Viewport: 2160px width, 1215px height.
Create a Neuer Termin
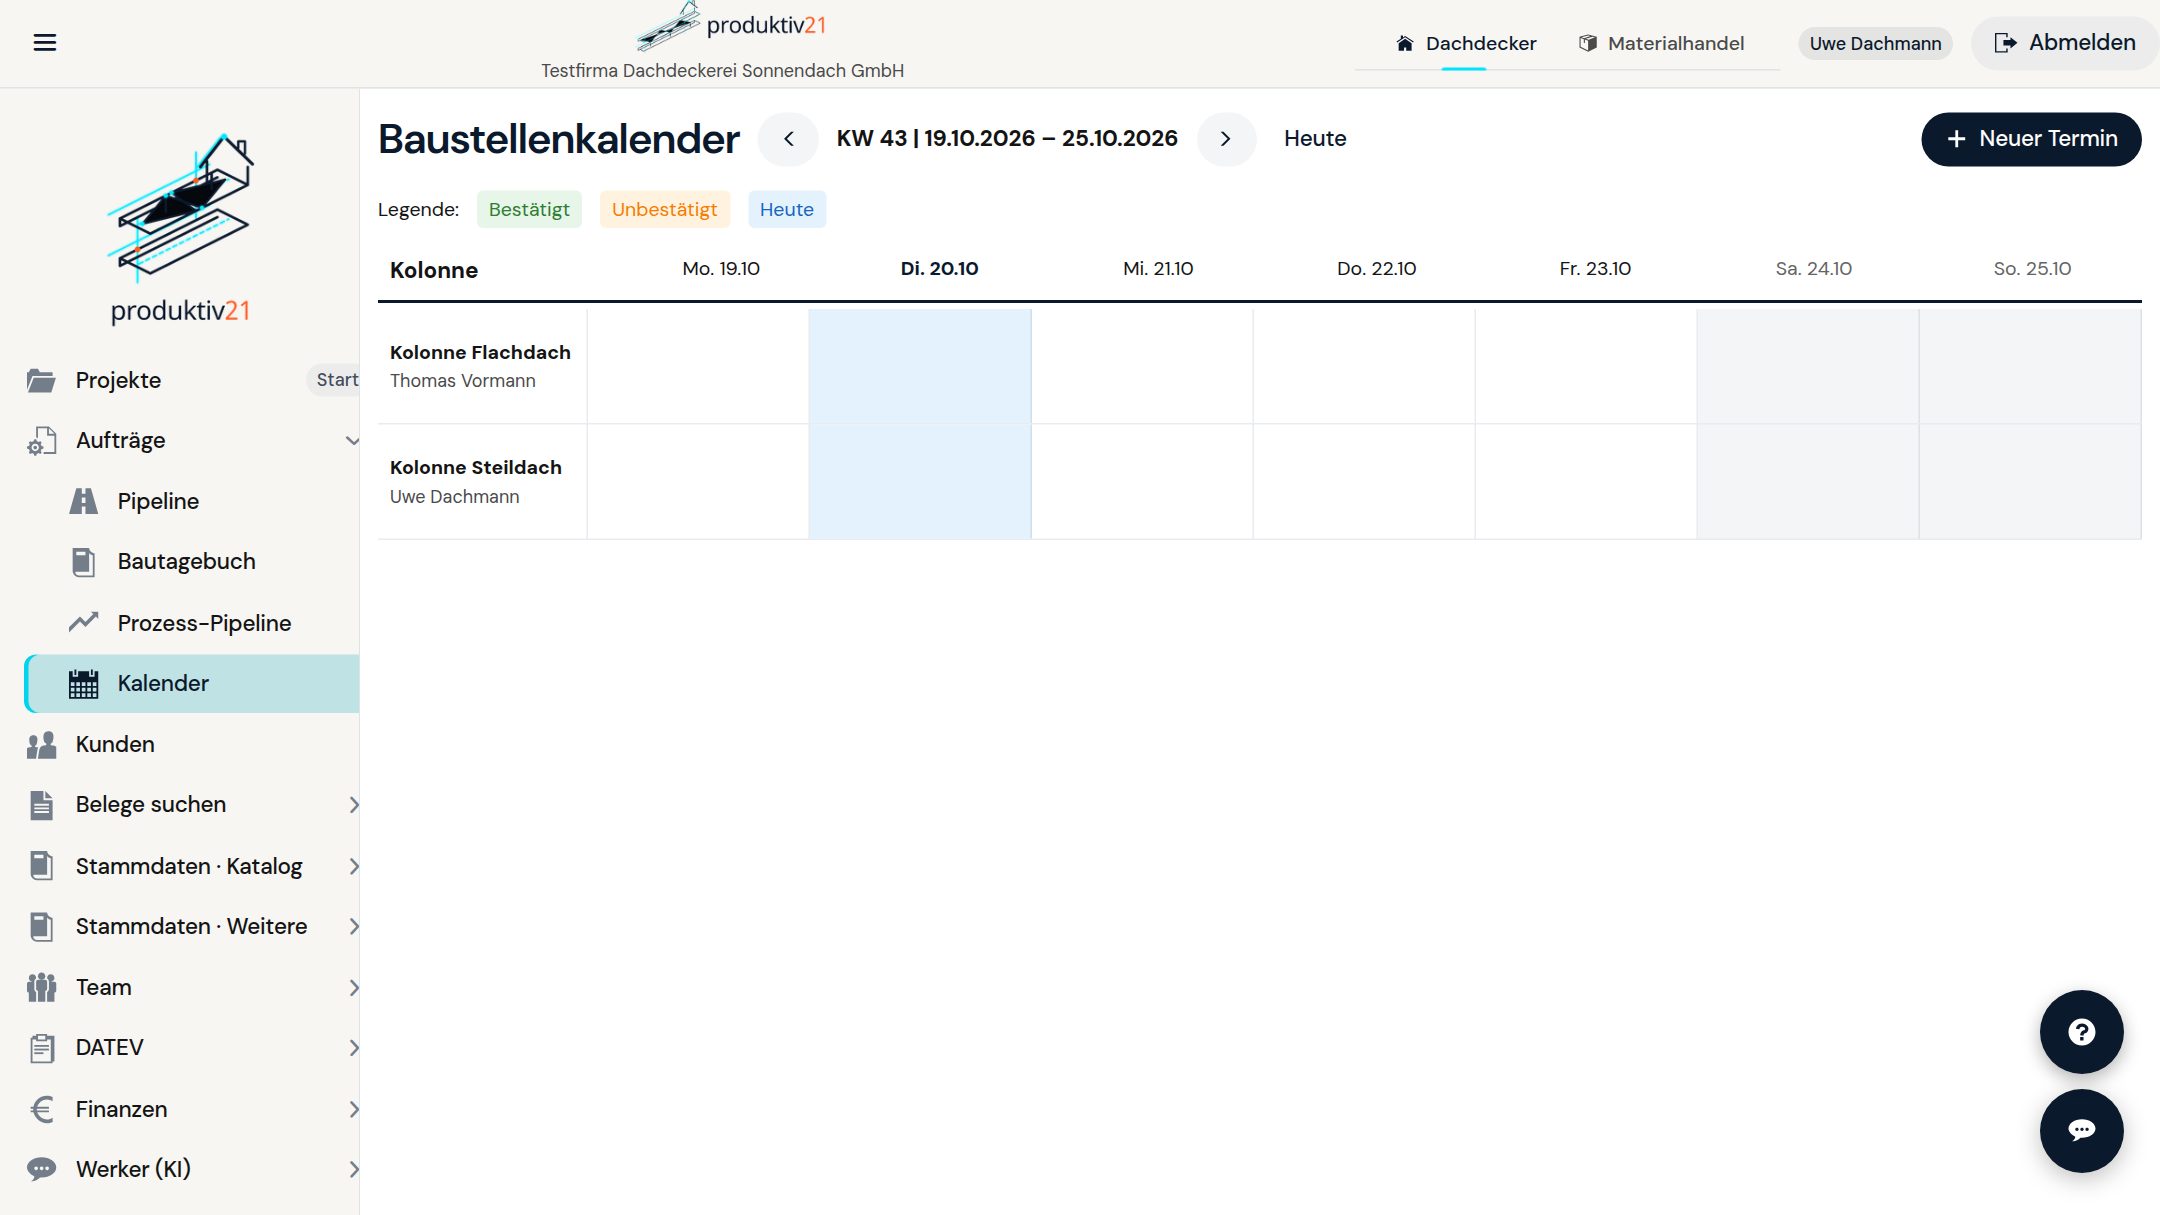tap(2031, 139)
